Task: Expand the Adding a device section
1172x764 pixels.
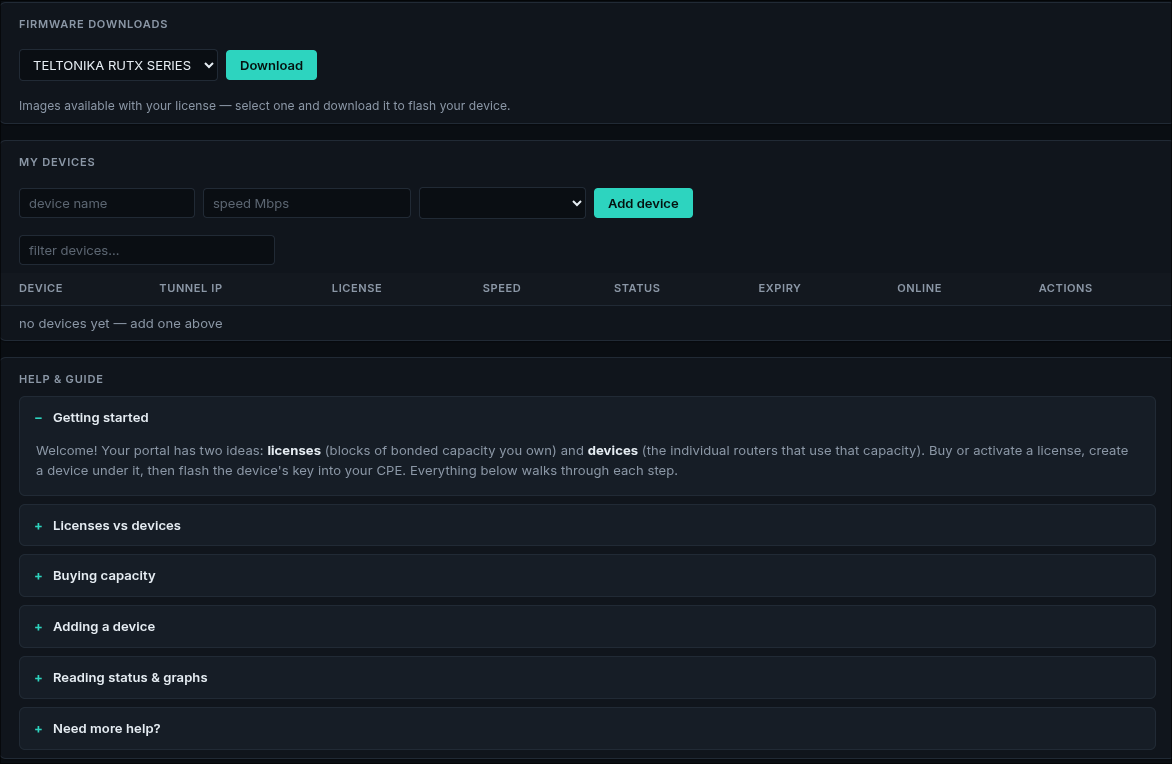Action: [587, 626]
